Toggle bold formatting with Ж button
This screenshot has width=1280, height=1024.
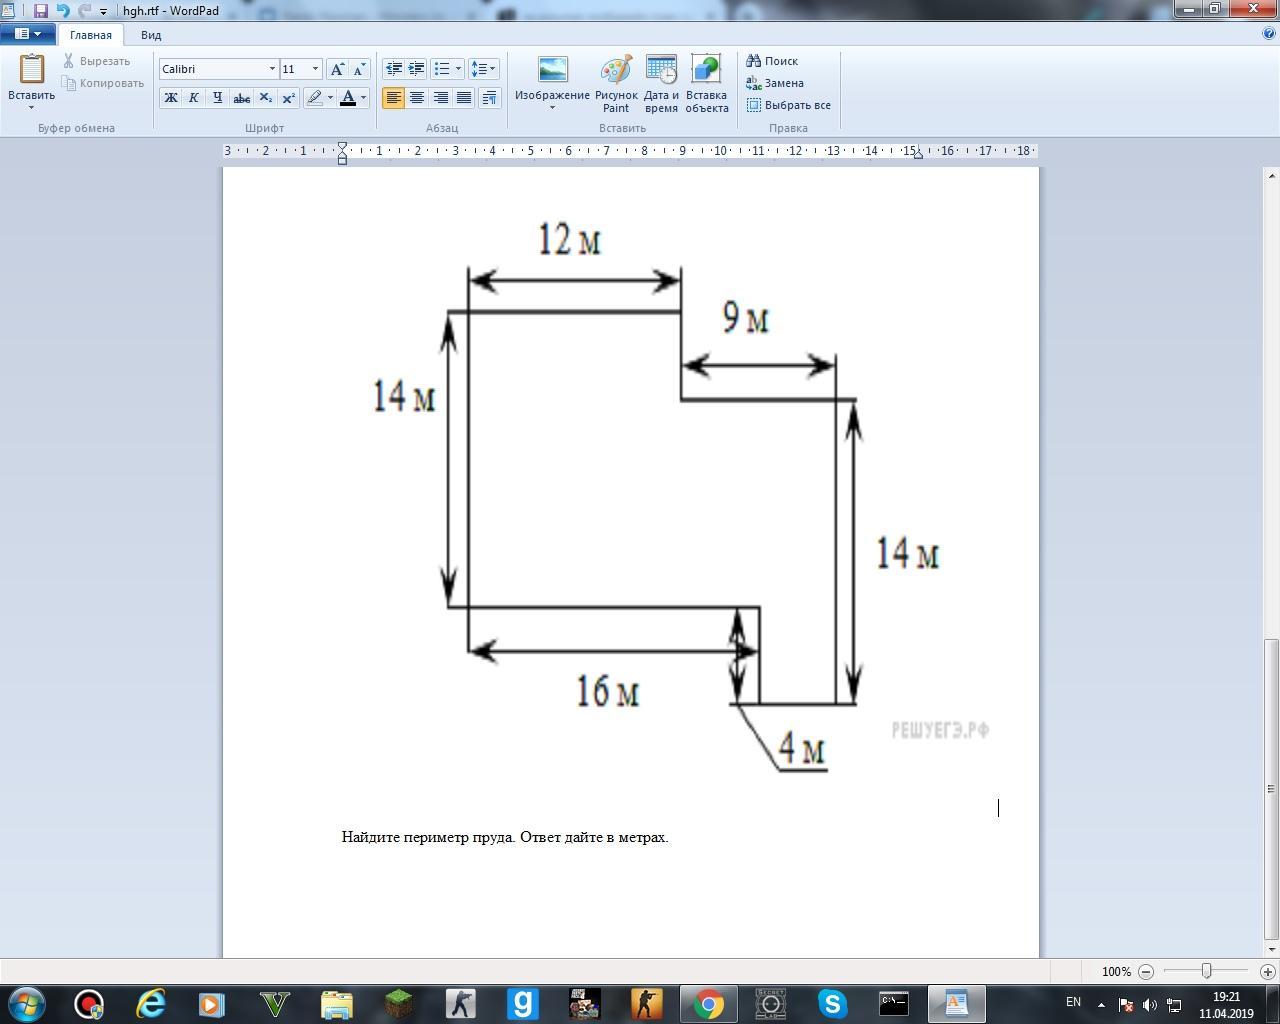(x=170, y=98)
